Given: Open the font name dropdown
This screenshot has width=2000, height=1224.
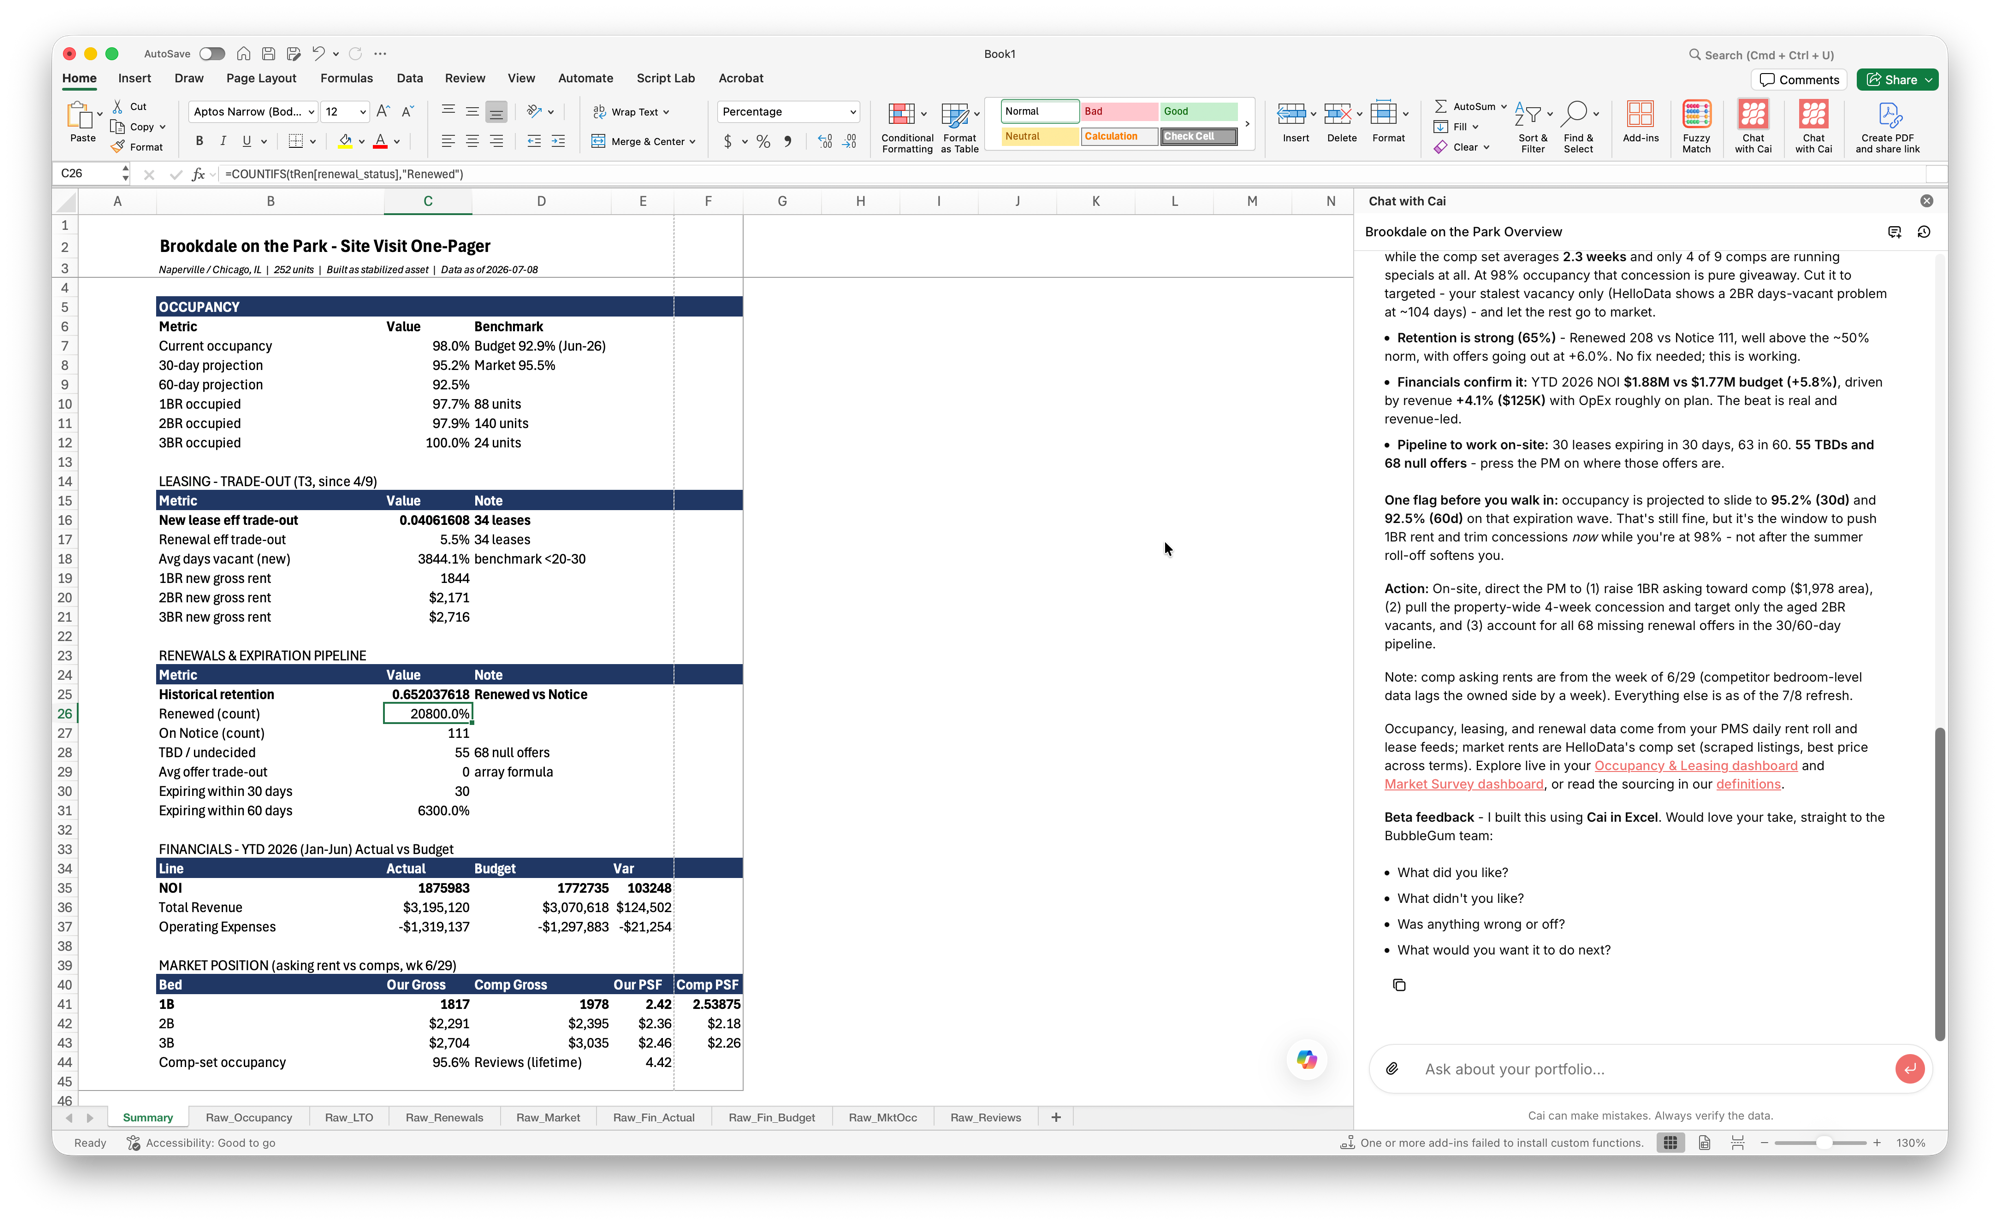Looking at the screenshot, I should pos(311,112).
